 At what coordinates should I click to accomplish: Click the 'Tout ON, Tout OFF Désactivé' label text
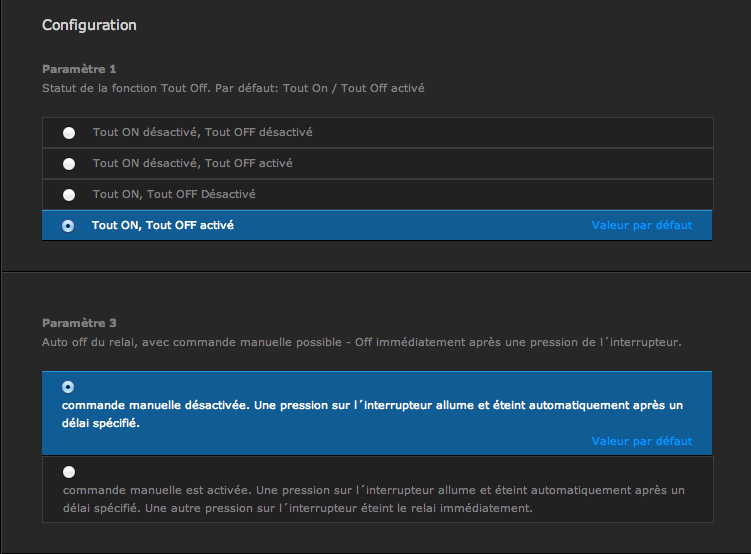(180, 194)
